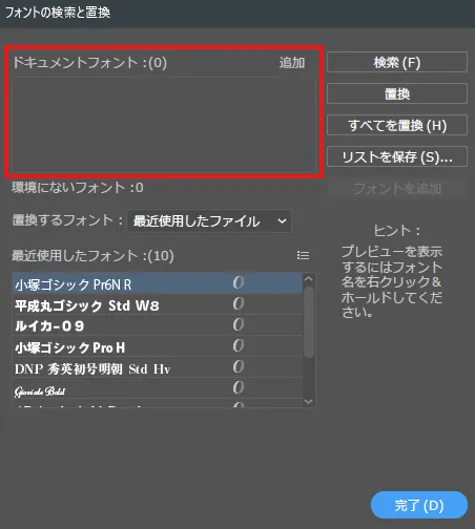Click the 追加 column header label
Viewport: 476px width, 530px height.
point(292,63)
